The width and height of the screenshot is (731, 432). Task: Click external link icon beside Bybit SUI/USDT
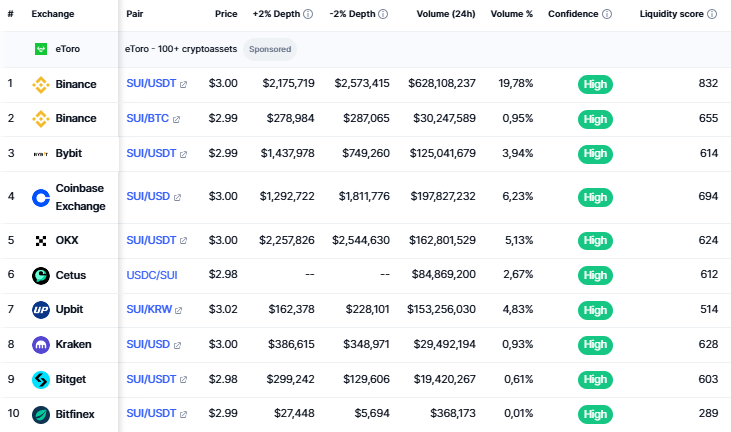tap(183, 154)
